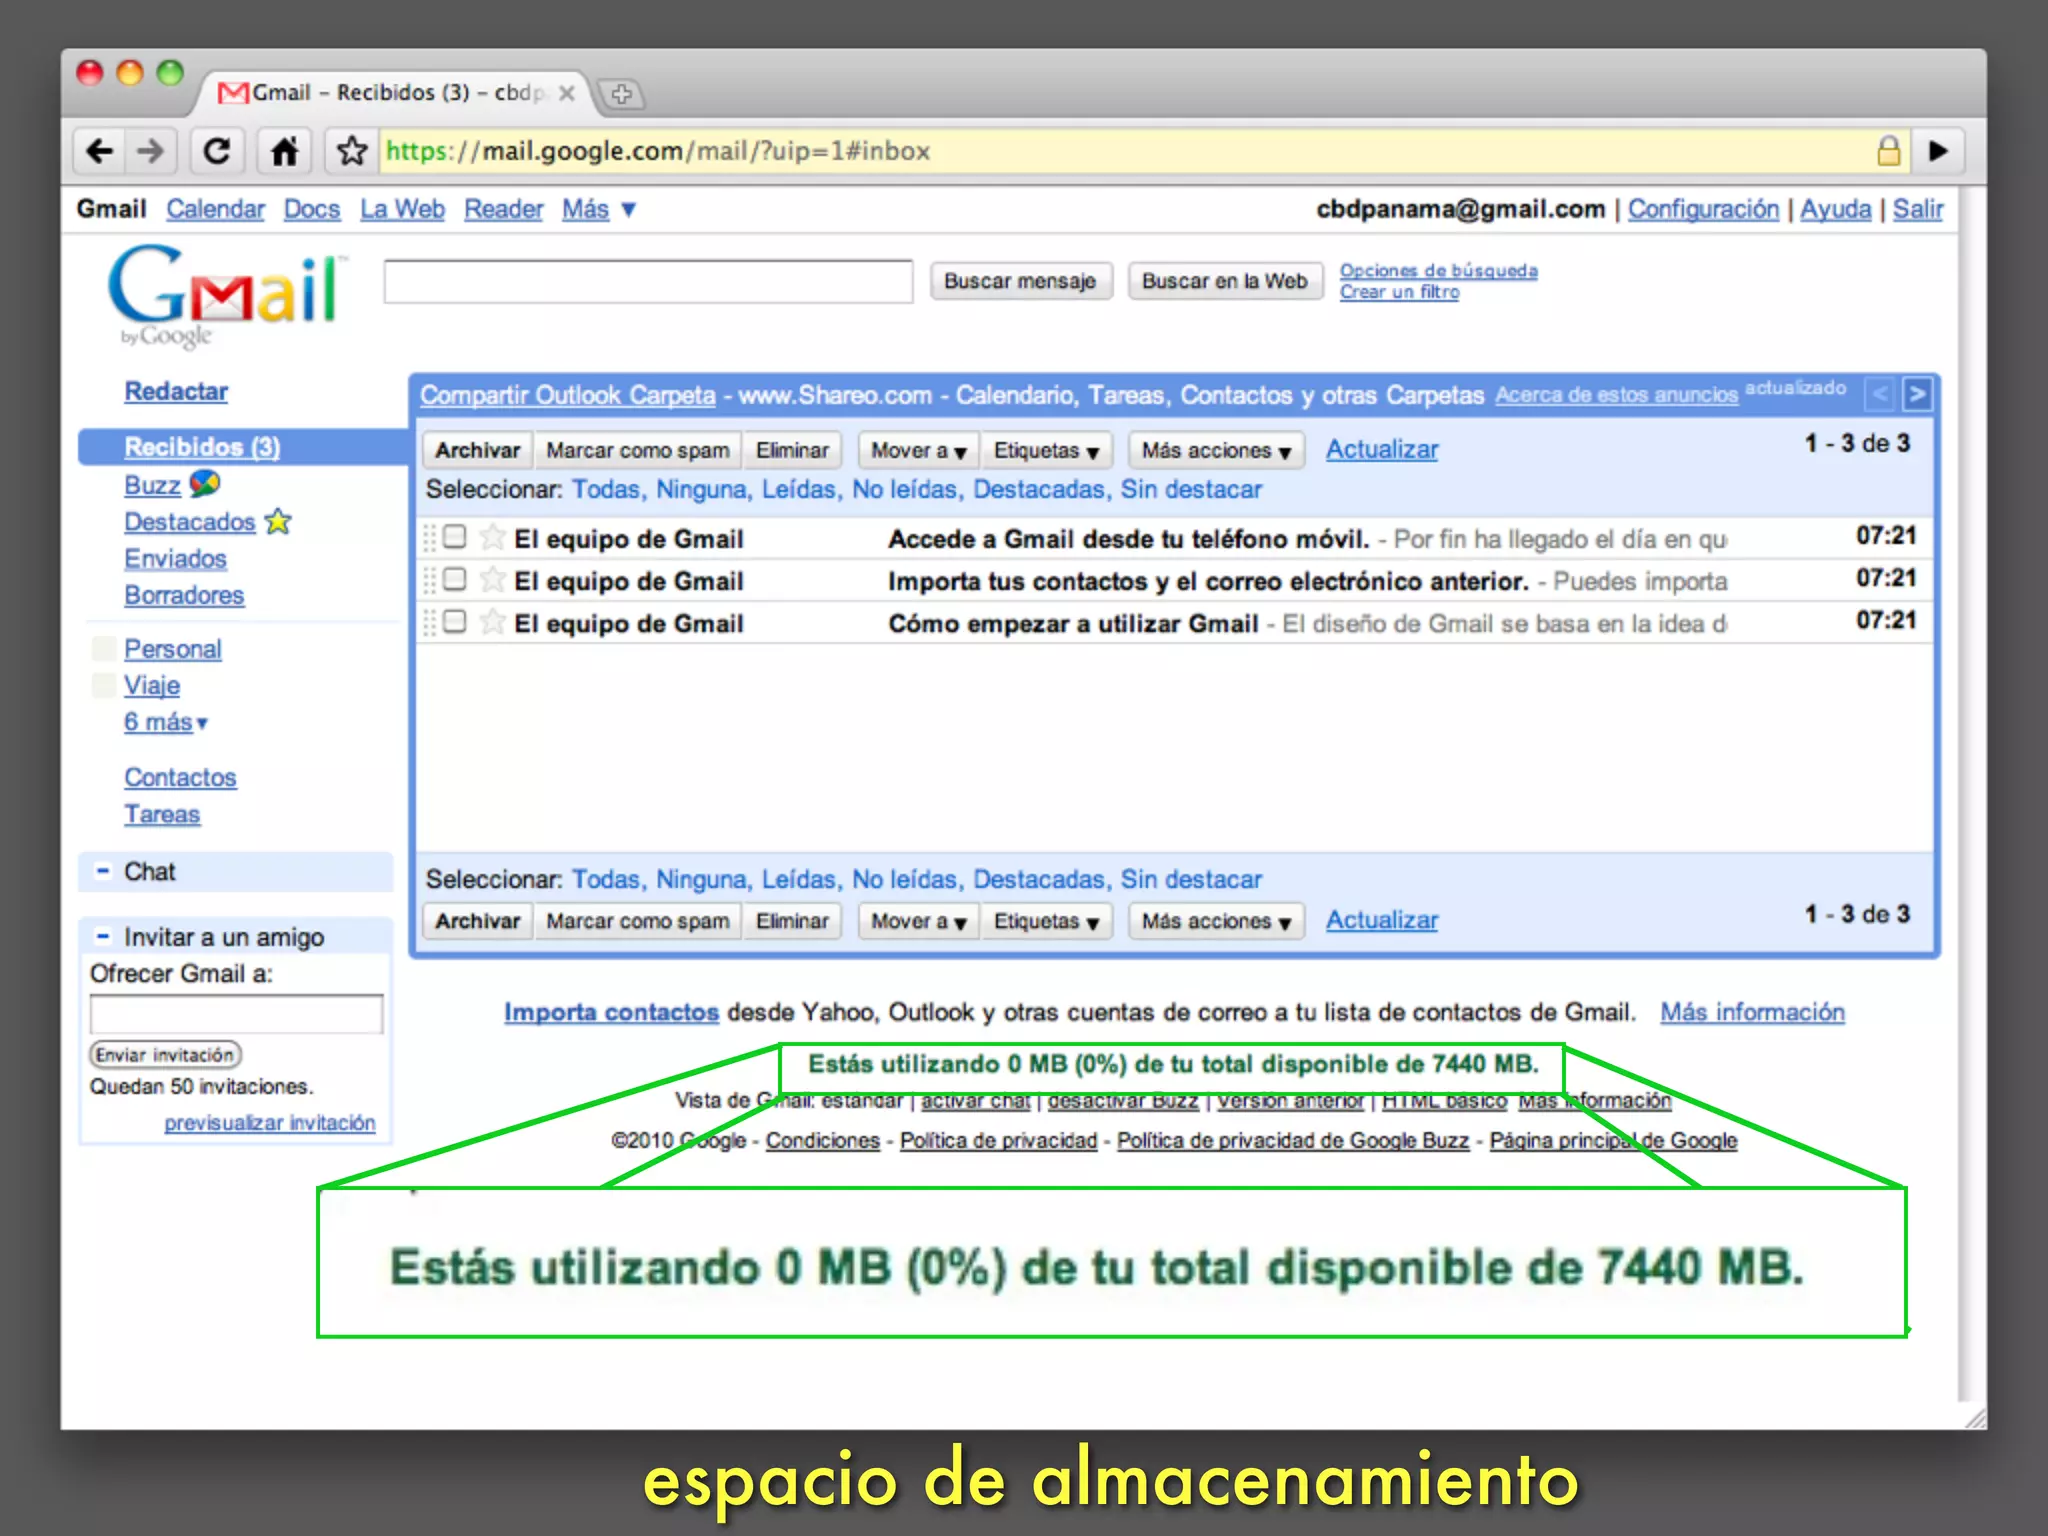2048x1536 pixels.
Task: Open the Enviados folder
Action: tap(175, 558)
